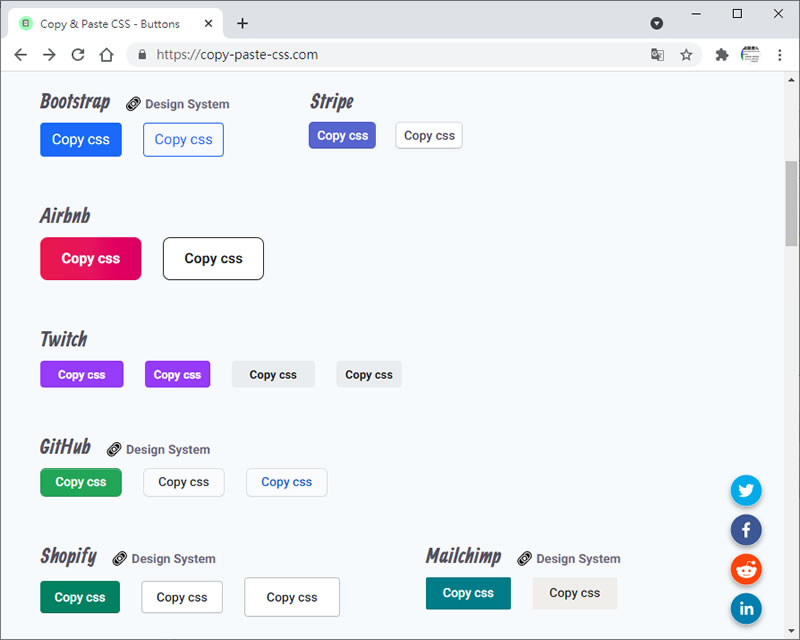
Task: Open GitHub Design System link
Action: (x=168, y=450)
